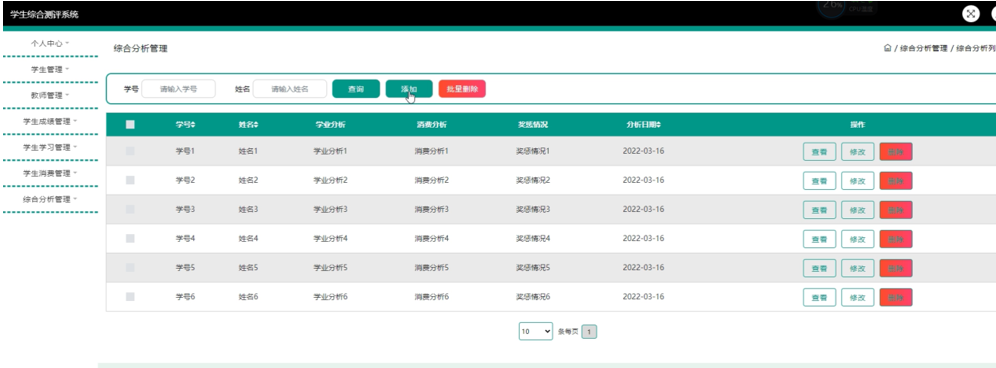Click cell 学业分析6
The width and height of the screenshot is (996, 368).
pyautogui.click(x=330, y=296)
